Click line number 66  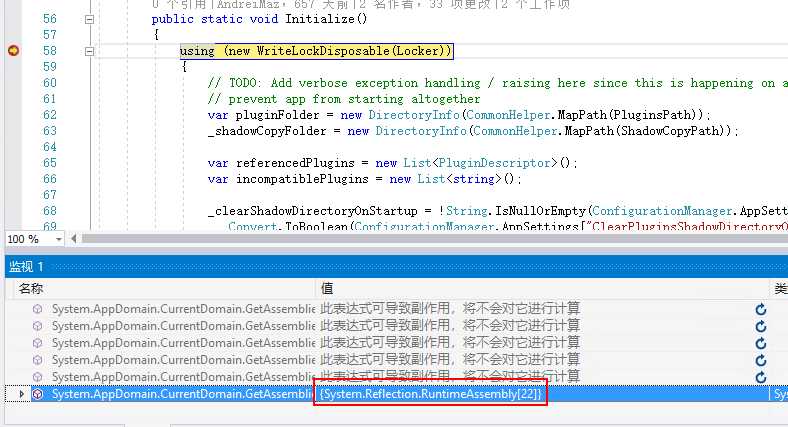50,179
